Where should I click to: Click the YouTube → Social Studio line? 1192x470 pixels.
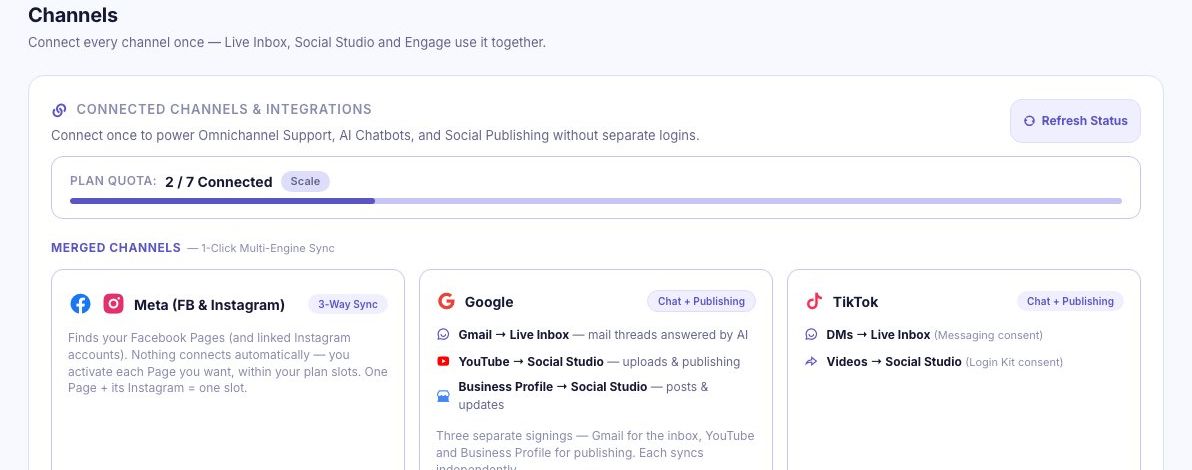(x=599, y=362)
